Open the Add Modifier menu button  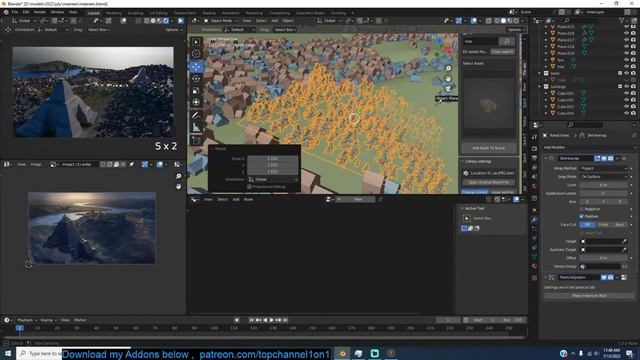coord(588,147)
